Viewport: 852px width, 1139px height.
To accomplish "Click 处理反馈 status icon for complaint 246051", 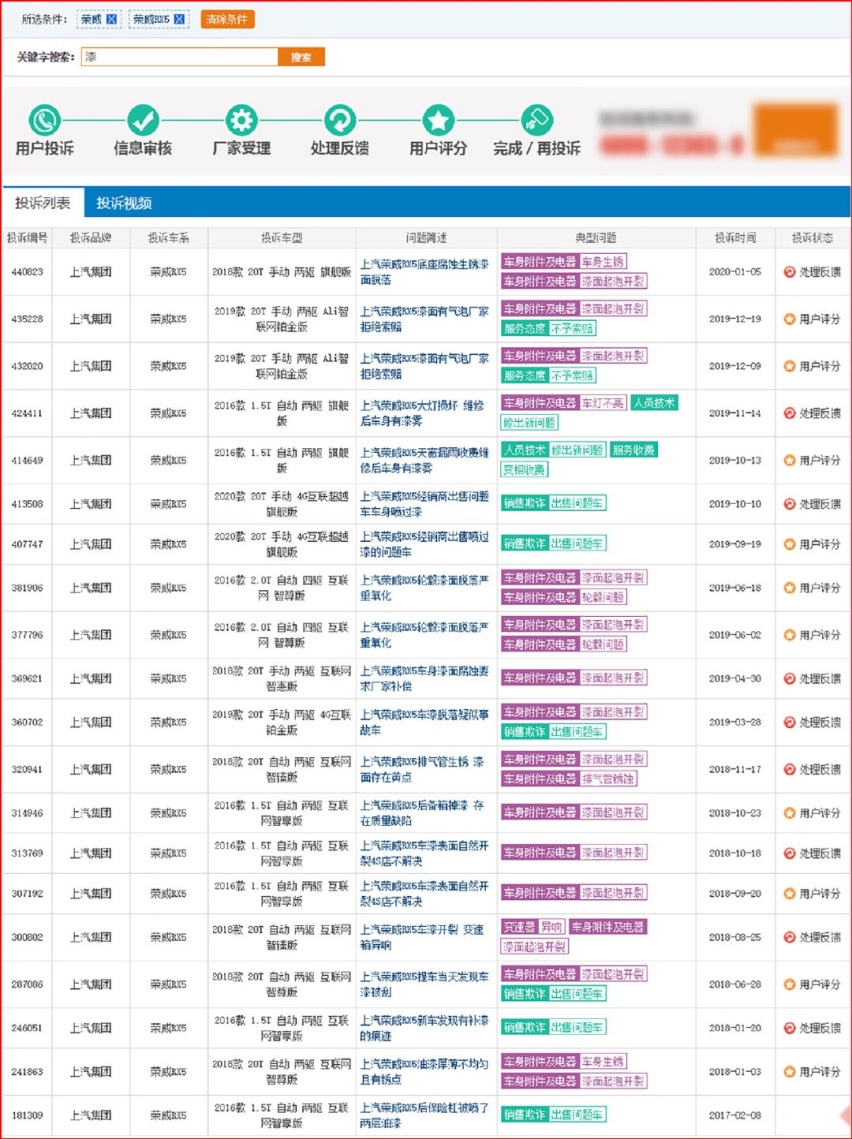I will pyautogui.click(x=790, y=1028).
